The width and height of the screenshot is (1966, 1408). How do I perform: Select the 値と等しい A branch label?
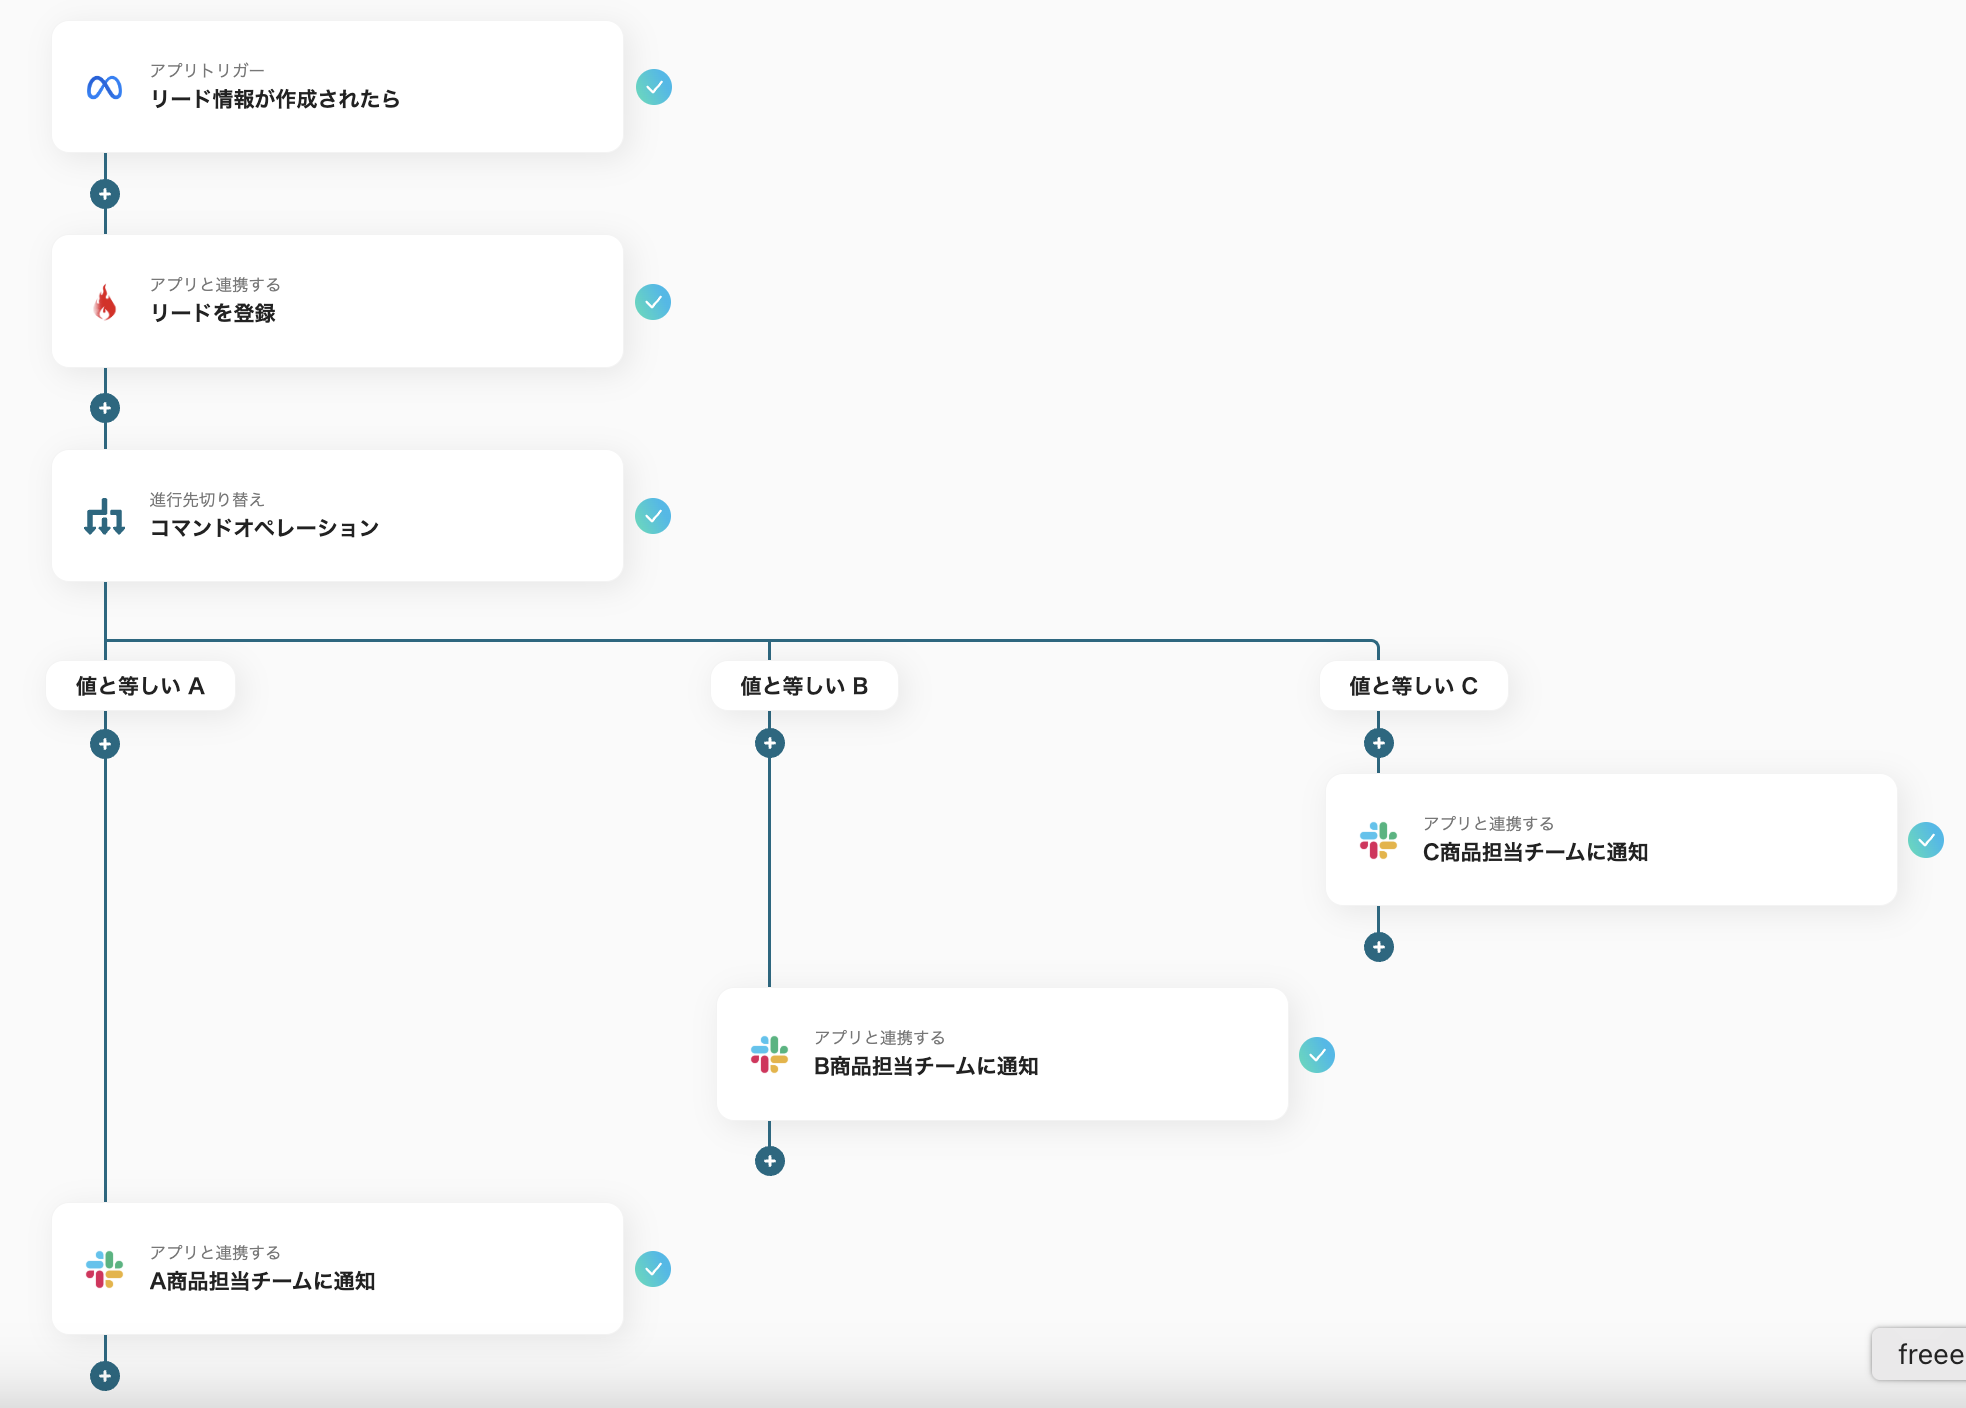coord(140,686)
